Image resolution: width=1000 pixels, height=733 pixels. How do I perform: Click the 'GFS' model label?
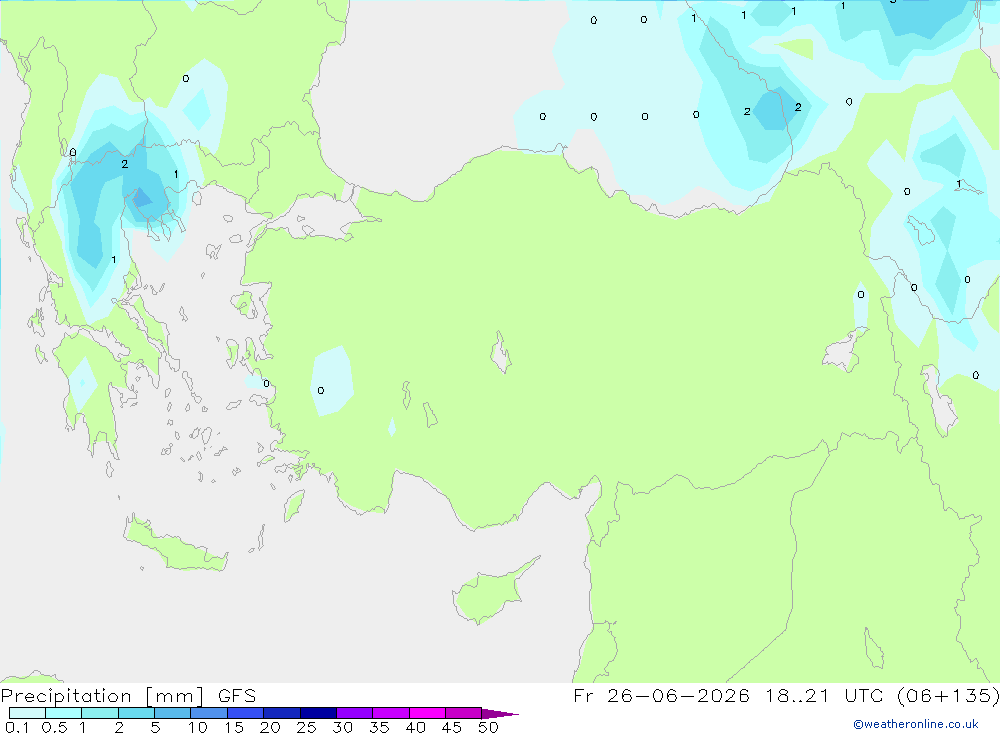pyautogui.click(x=237, y=696)
